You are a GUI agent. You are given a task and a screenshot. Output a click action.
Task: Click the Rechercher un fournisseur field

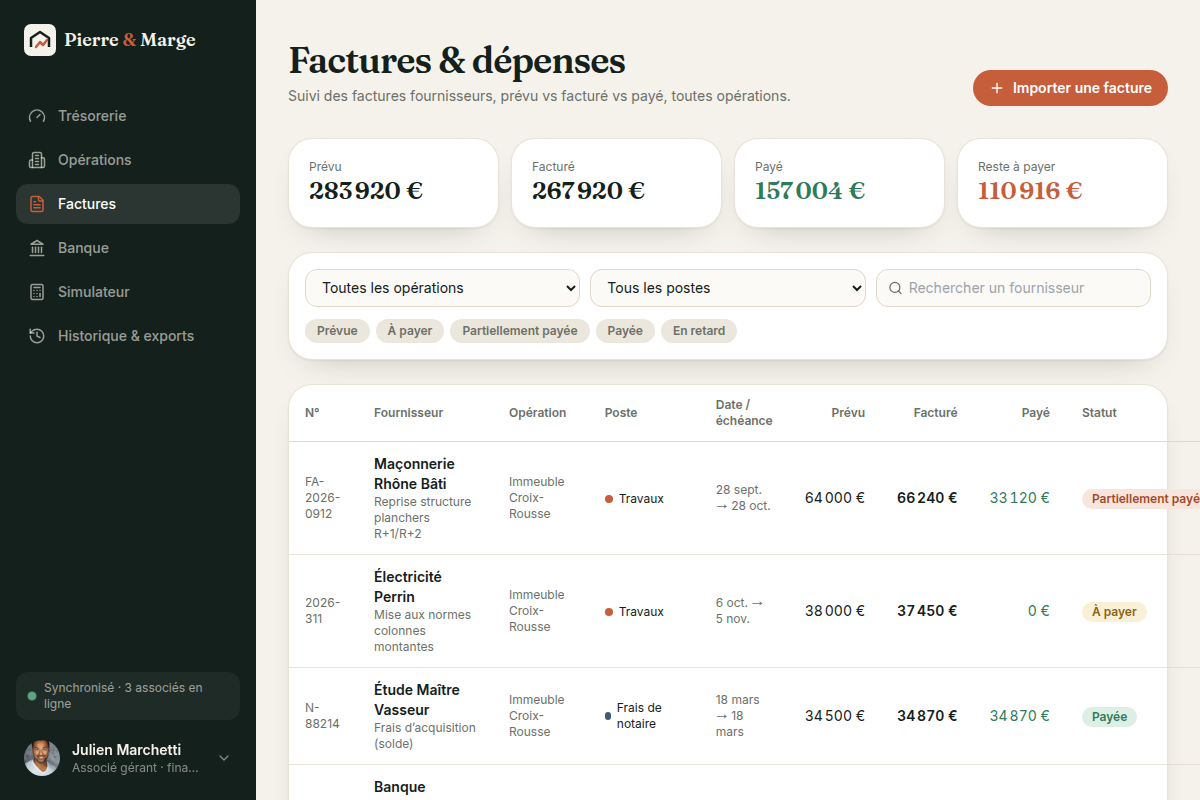1013,288
